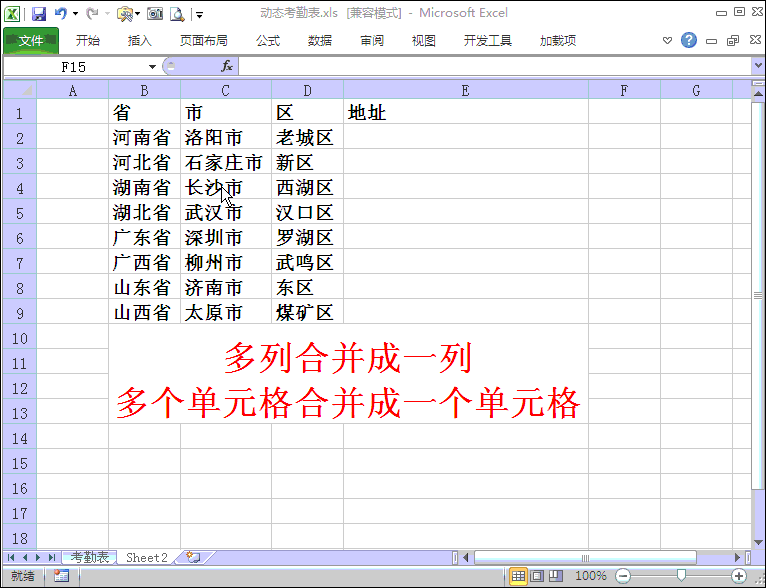The image size is (766, 588).
Task: Insert a new worksheet tab icon
Action: [x=193, y=557]
